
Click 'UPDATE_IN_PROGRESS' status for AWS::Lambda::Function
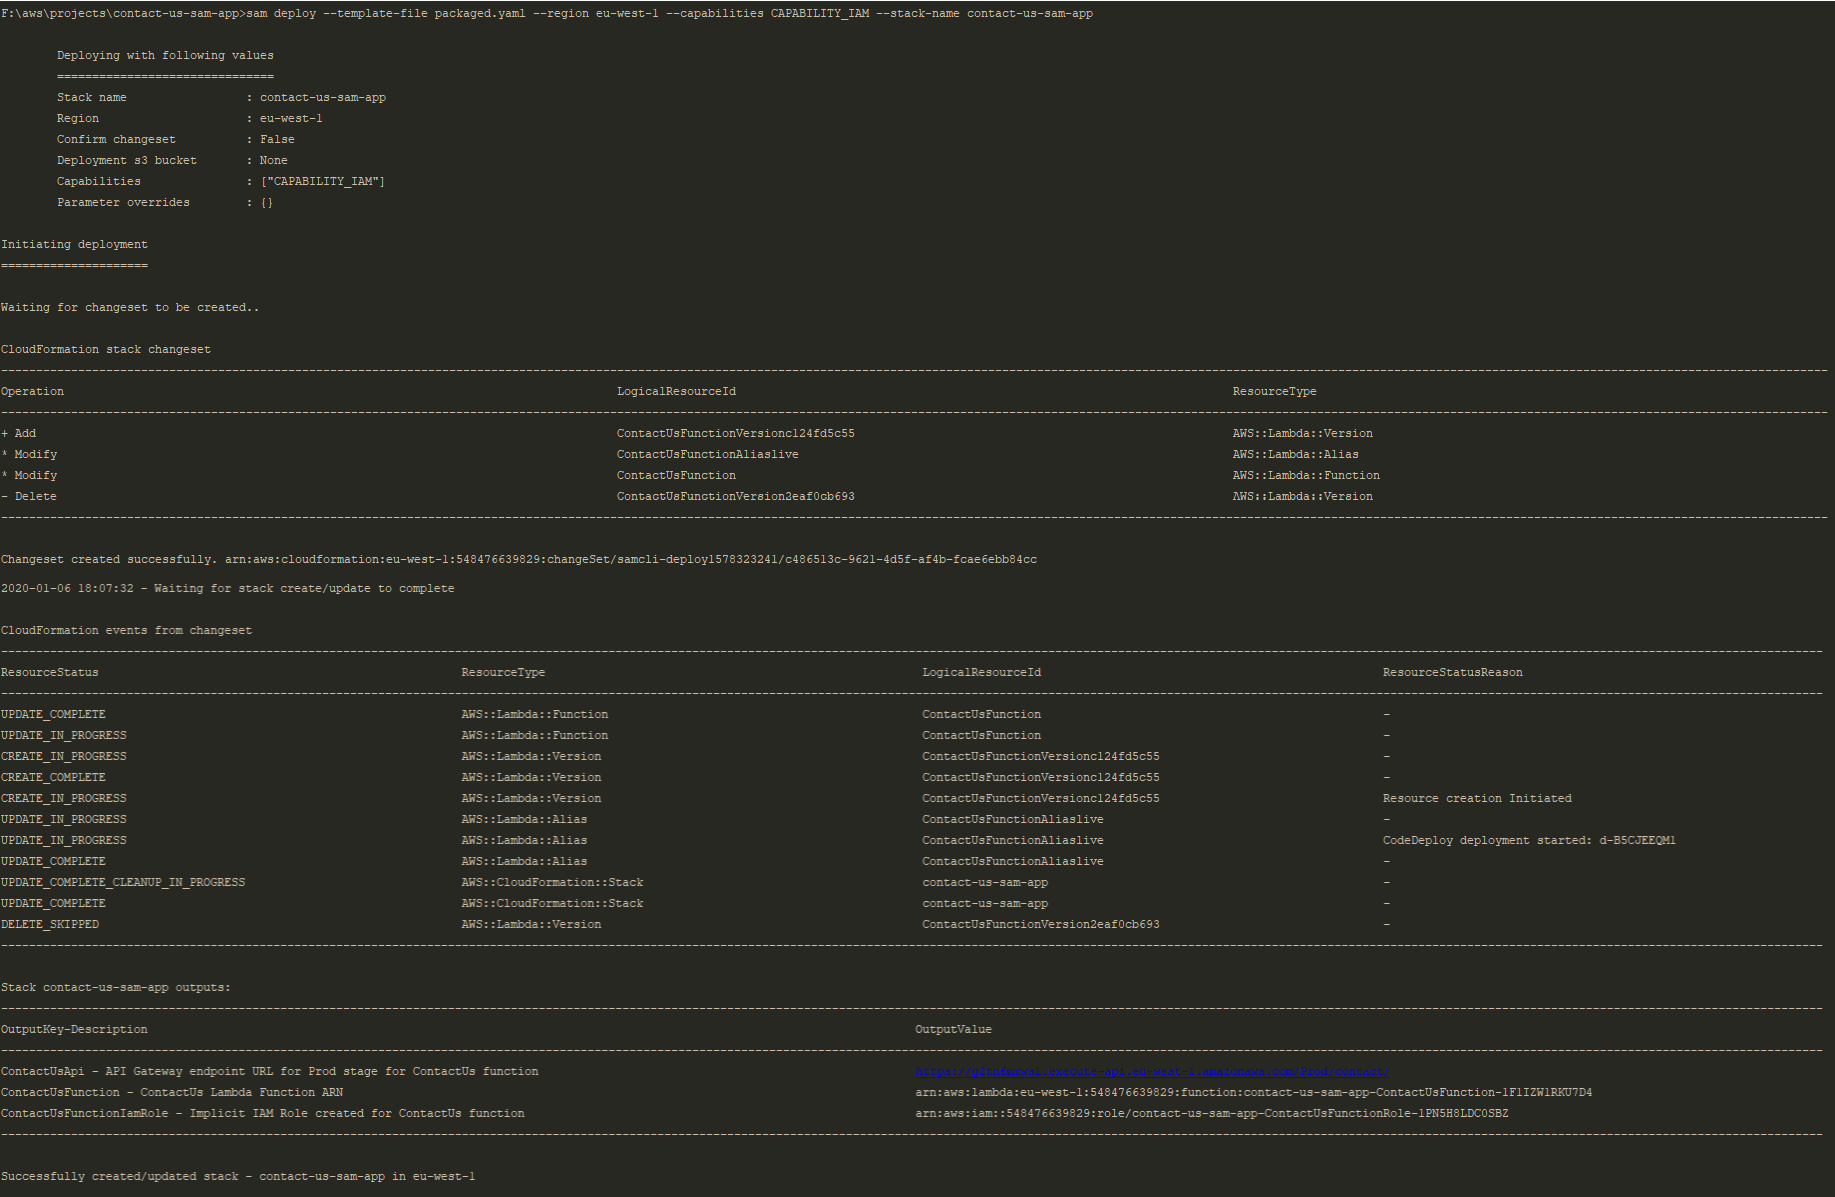pyautogui.click(x=64, y=736)
